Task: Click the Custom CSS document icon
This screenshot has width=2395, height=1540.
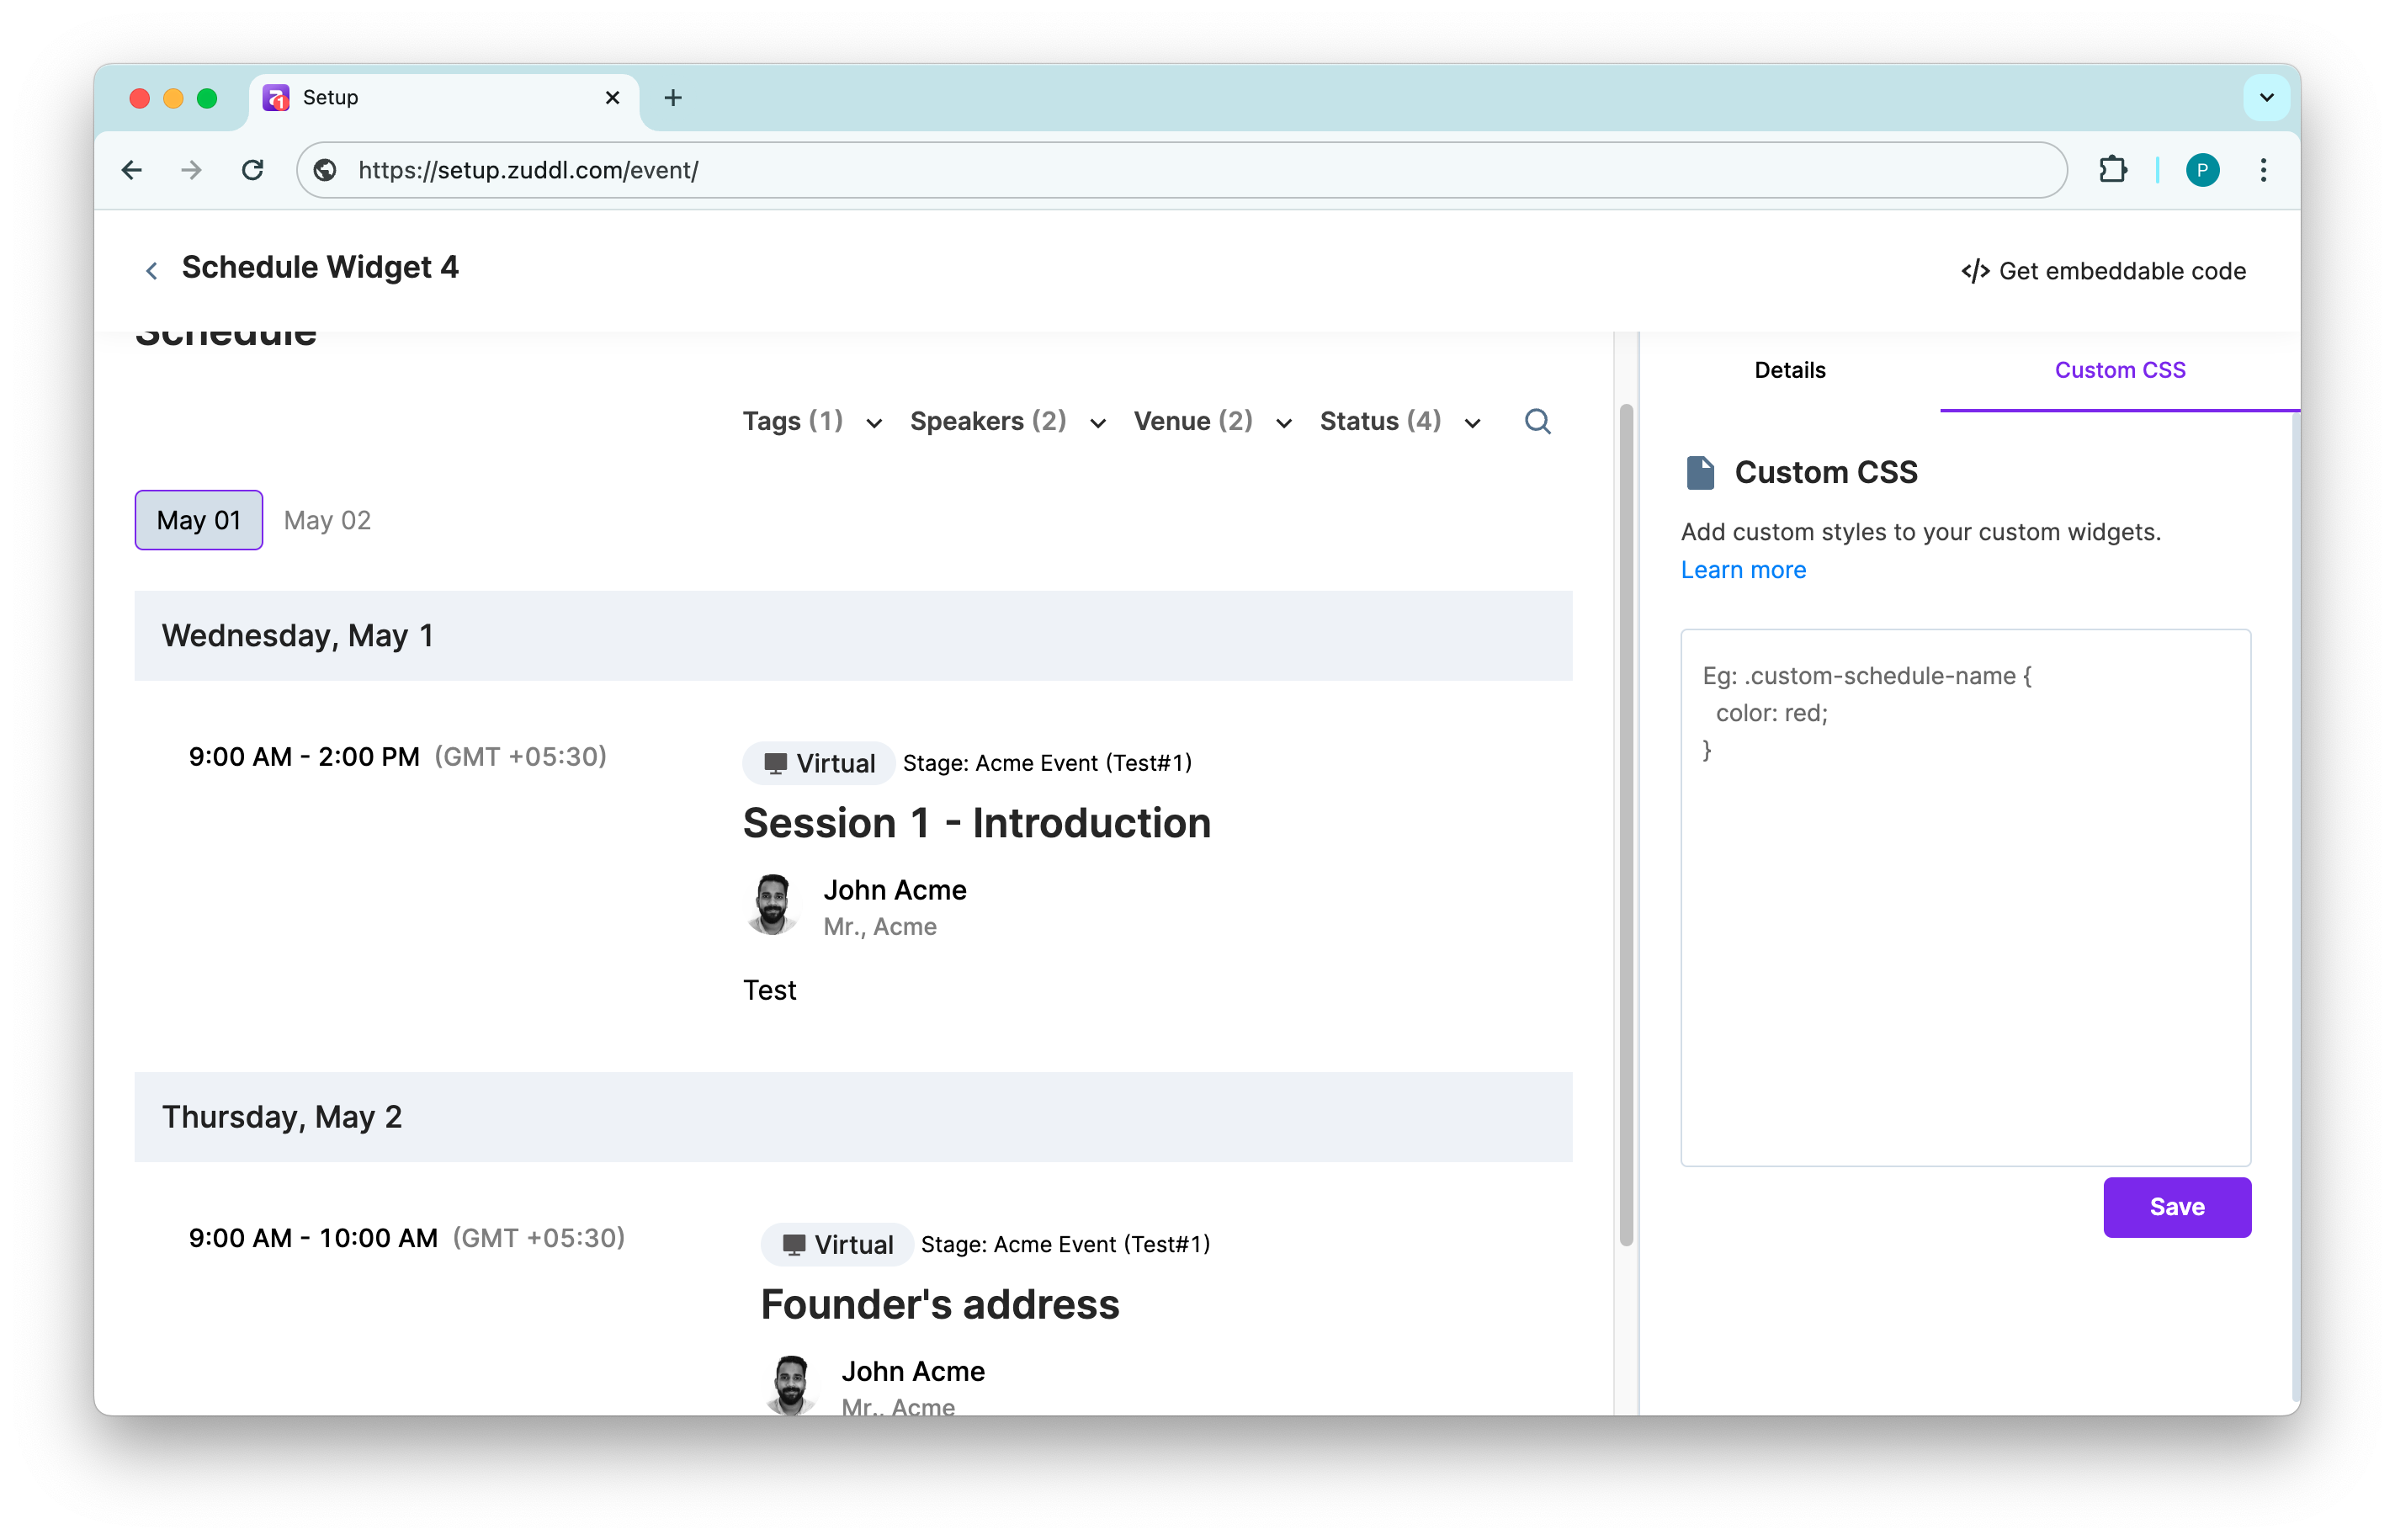Action: click(1700, 472)
